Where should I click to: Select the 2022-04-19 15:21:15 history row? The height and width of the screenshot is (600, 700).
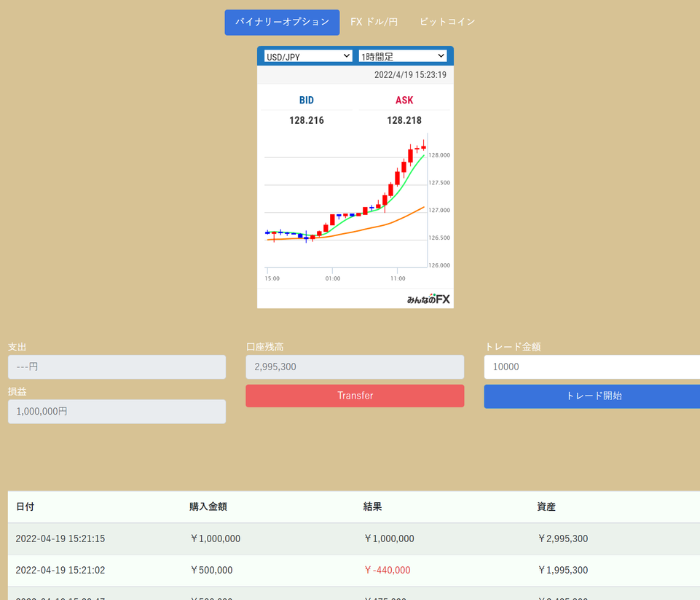(x=60, y=538)
